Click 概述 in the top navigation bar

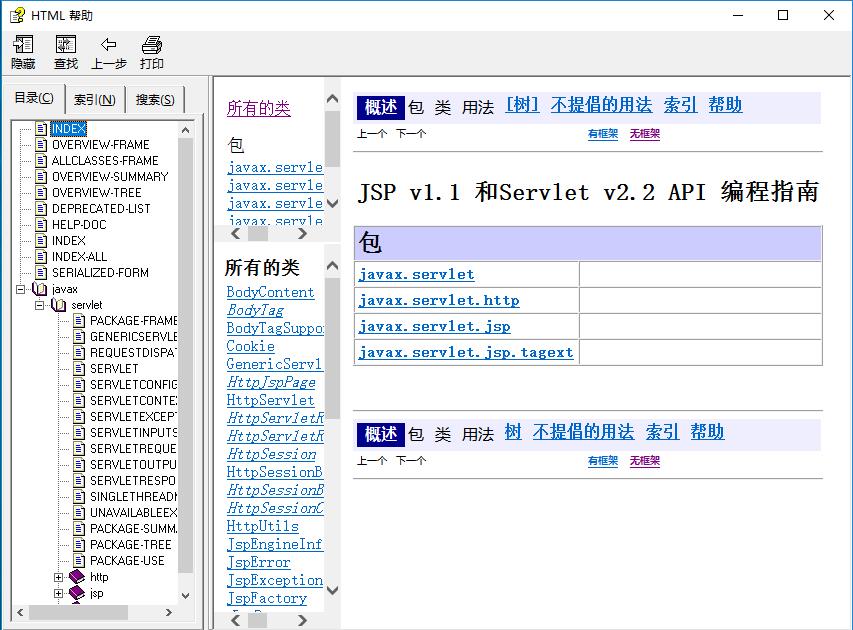[381, 107]
